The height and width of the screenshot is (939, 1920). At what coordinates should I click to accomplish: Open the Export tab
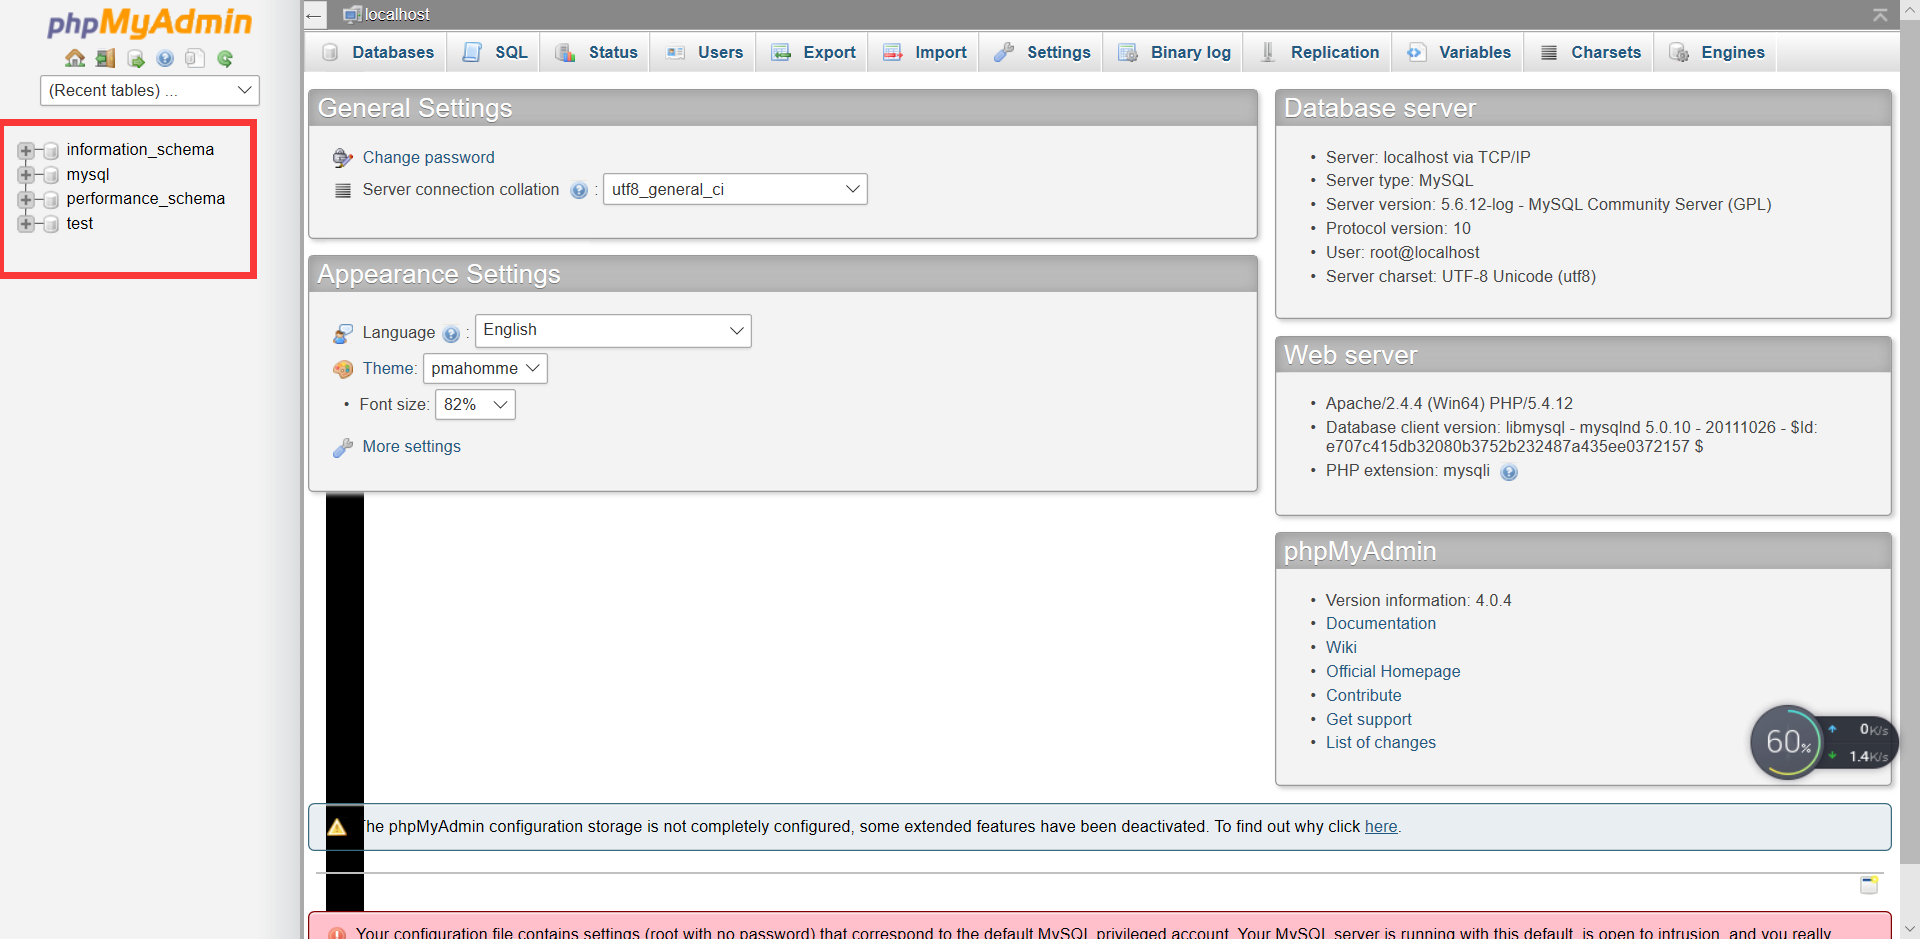813,52
